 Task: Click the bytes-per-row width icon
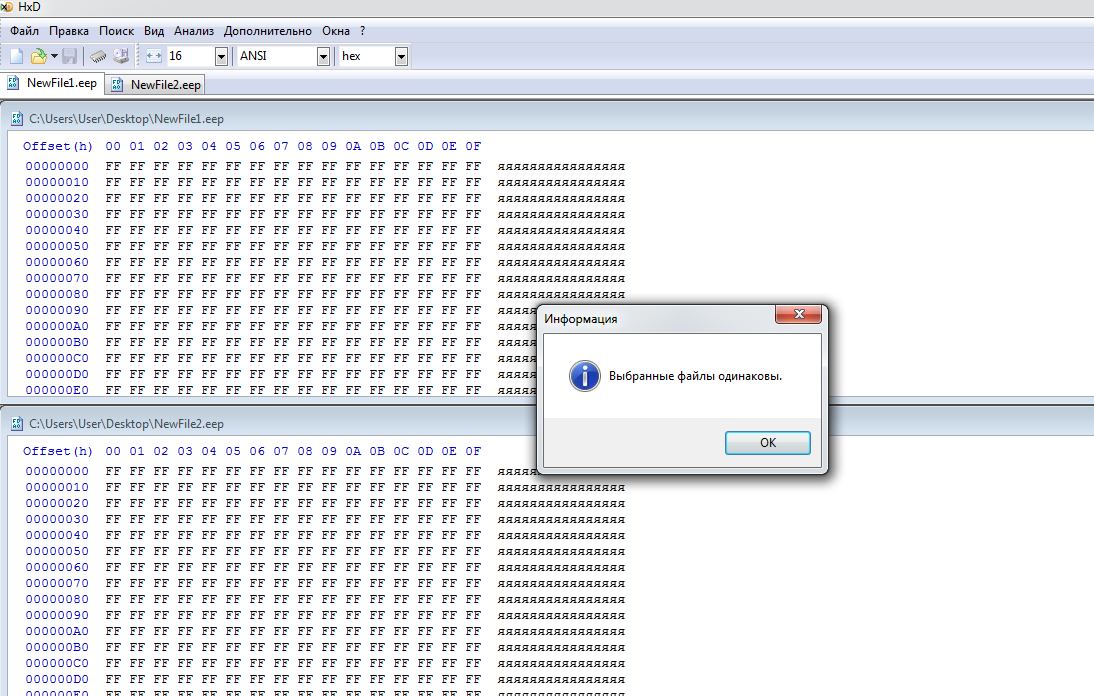[153, 56]
